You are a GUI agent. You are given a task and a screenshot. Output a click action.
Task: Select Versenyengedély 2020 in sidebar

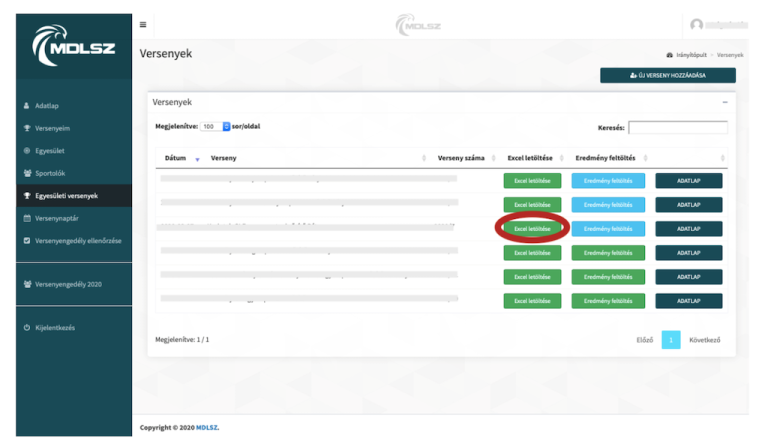pyautogui.click(x=67, y=284)
